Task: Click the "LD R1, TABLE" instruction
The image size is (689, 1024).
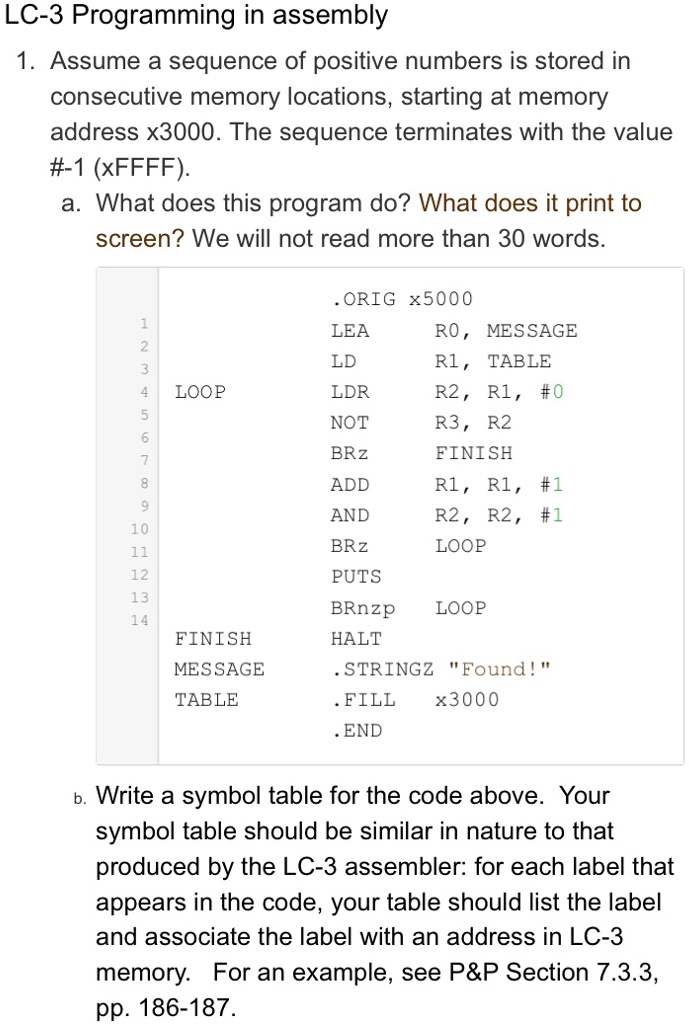Action: 441,361
